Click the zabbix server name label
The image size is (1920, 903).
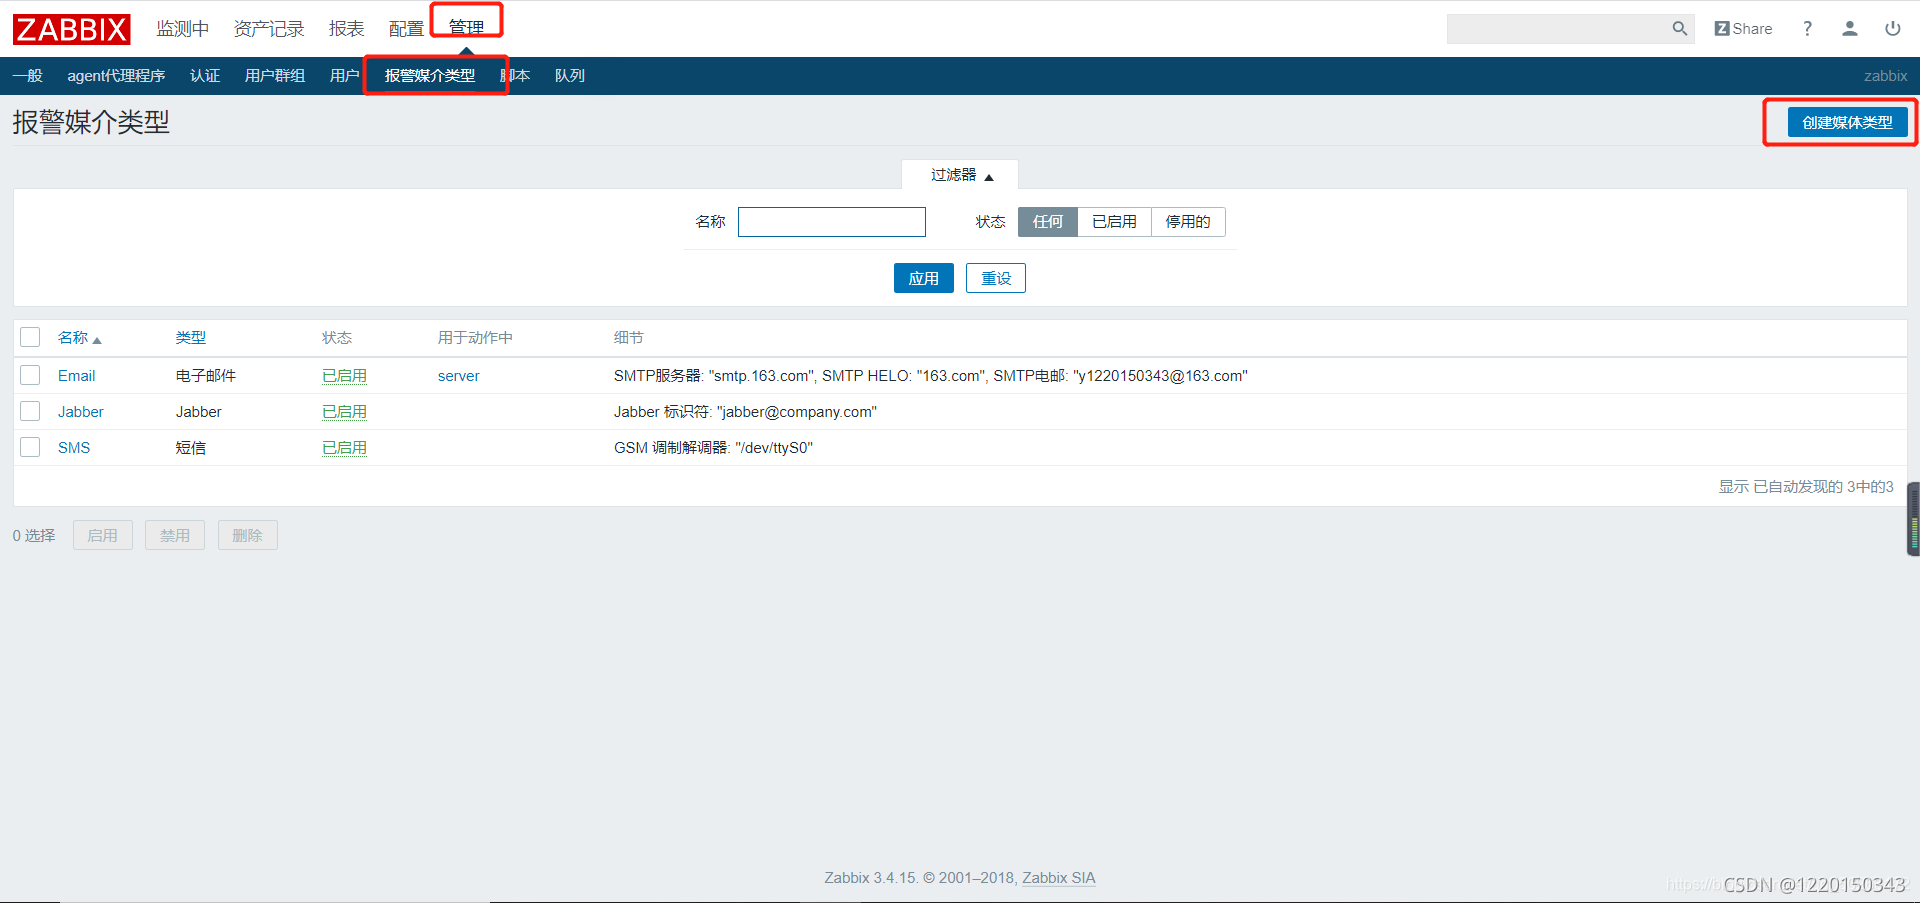click(x=1885, y=76)
